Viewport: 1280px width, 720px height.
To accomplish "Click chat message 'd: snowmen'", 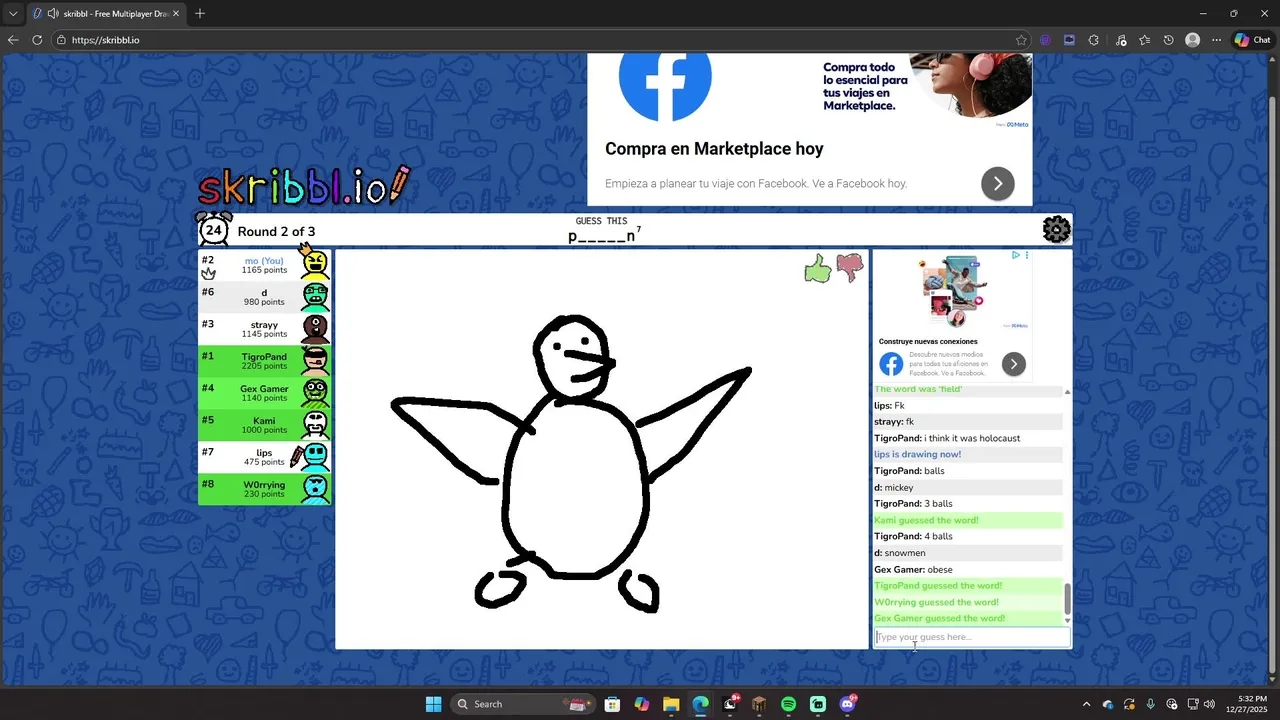I will pyautogui.click(x=900, y=553).
